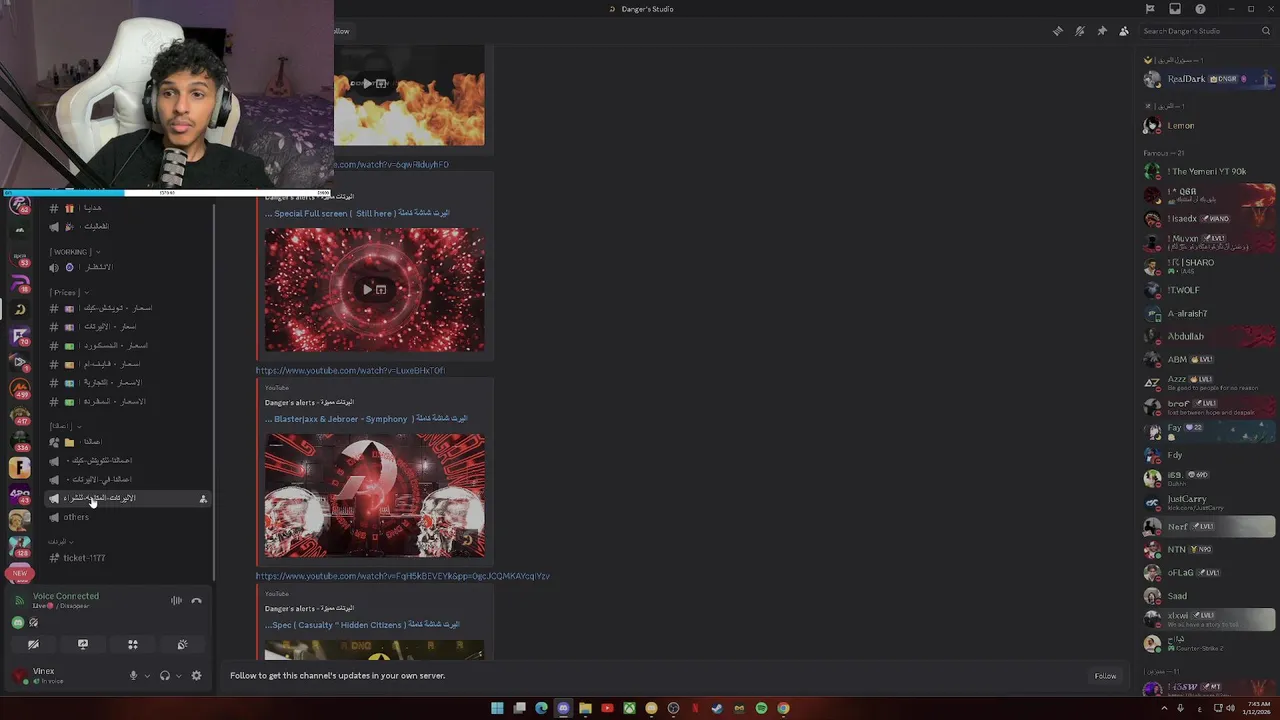Collapse the Prices channel category
Screen dimensions: 1280x720
(x=68, y=293)
